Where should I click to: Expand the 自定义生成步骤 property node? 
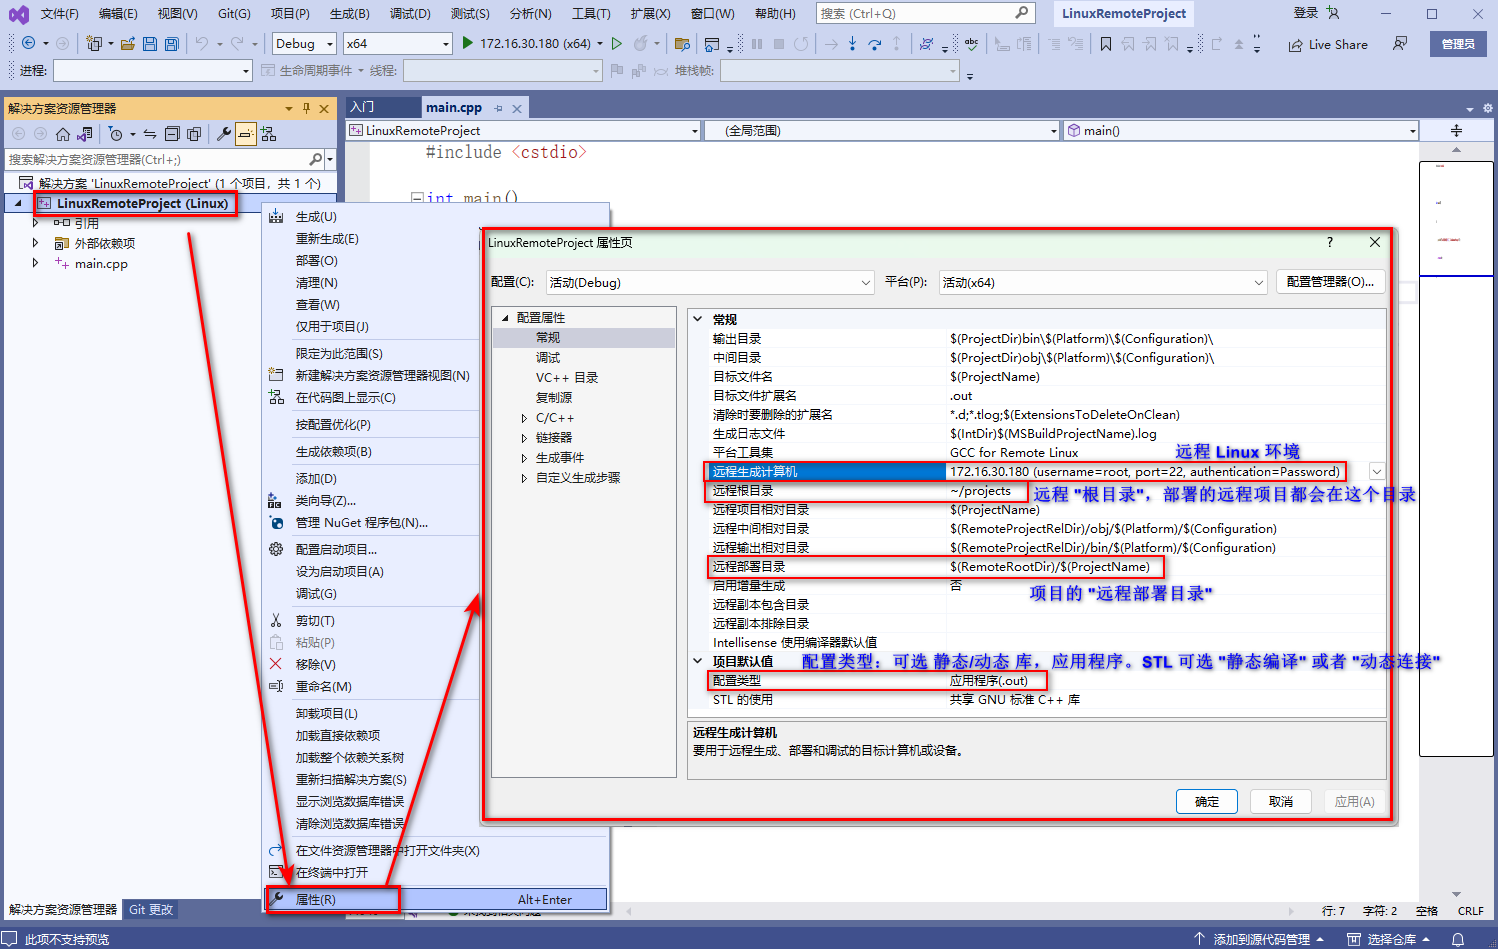pyautogui.click(x=524, y=478)
